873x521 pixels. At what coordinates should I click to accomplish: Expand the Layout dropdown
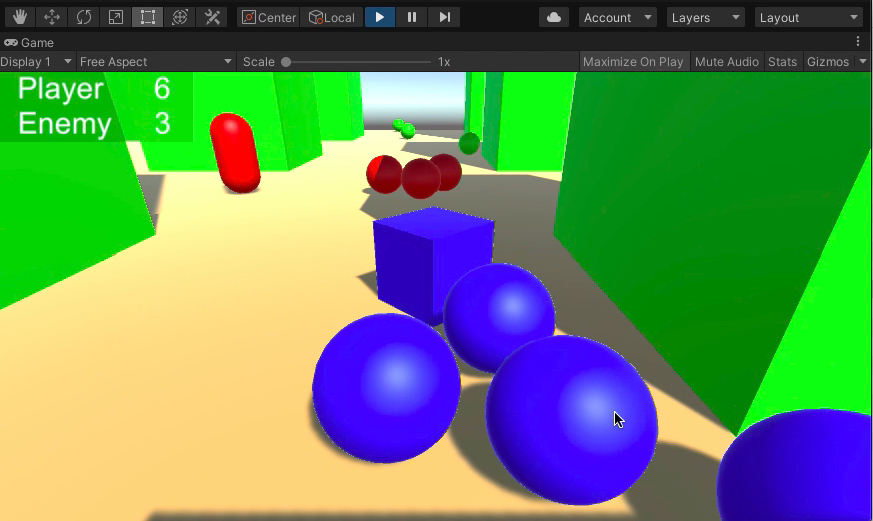click(x=808, y=17)
